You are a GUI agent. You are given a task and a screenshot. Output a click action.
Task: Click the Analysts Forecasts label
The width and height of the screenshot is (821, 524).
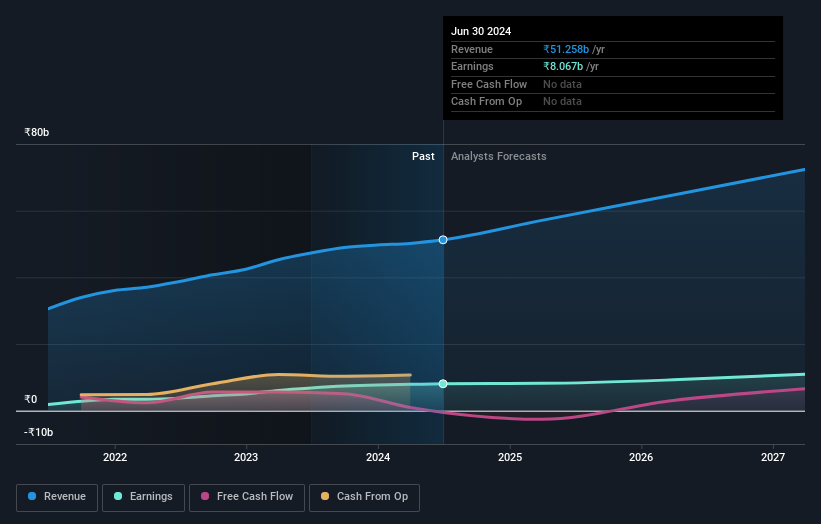tap(498, 157)
